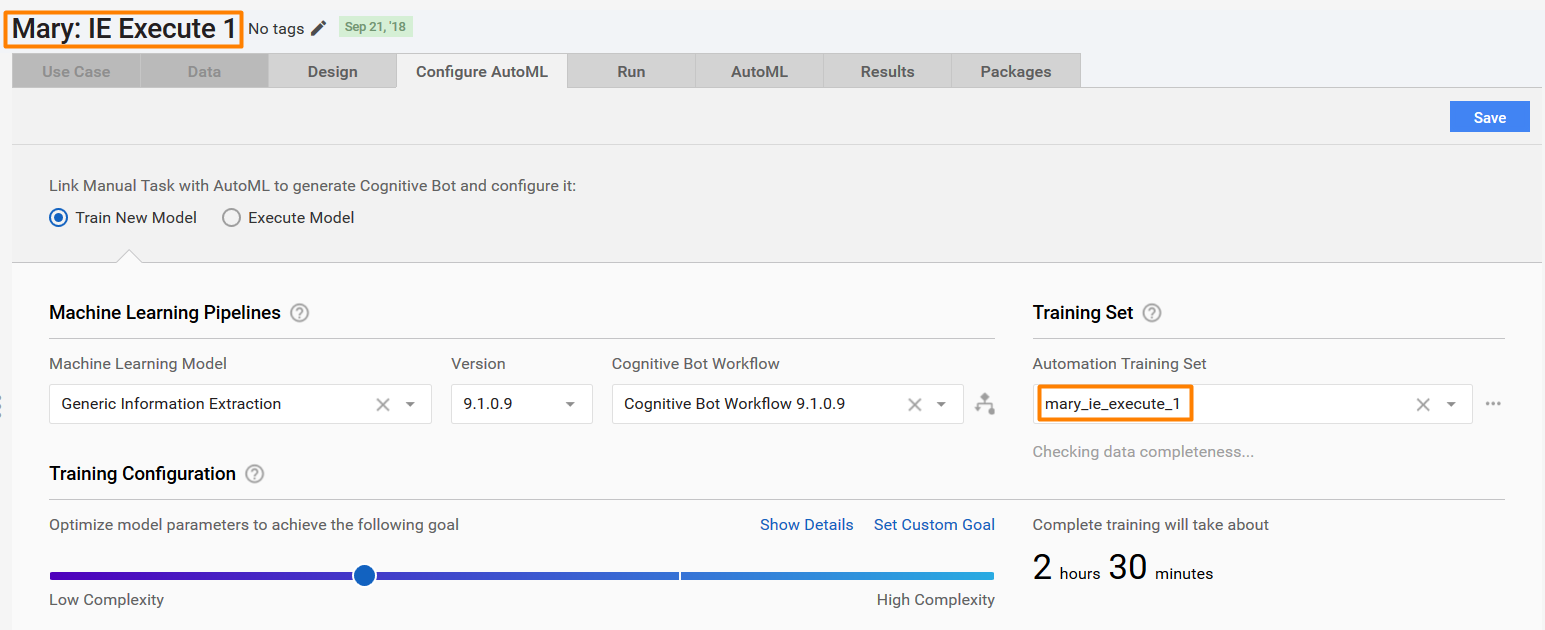The image size is (1545, 630).
Task: Click the Sep 21, '18 date badge
Action: click(376, 27)
